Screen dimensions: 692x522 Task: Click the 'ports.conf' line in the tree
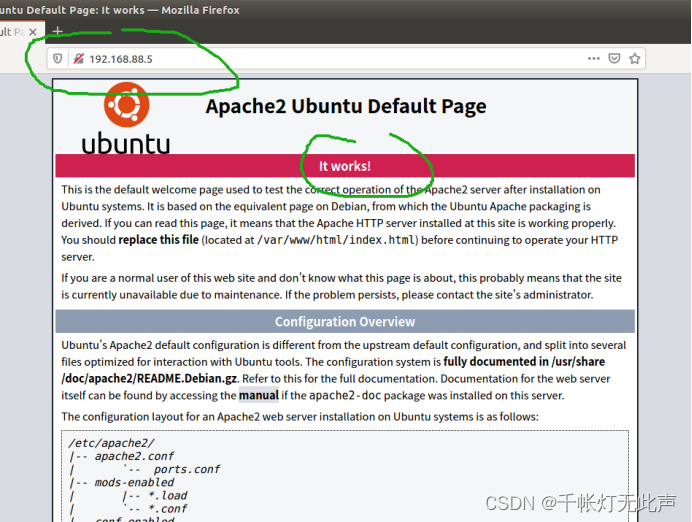187,469
